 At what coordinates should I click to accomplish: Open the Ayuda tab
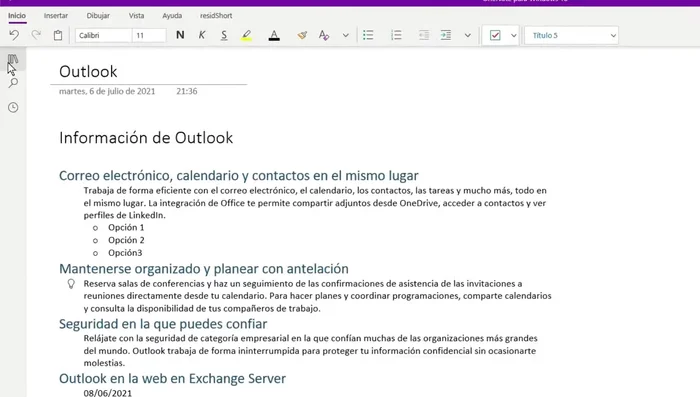click(x=172, y=16)
